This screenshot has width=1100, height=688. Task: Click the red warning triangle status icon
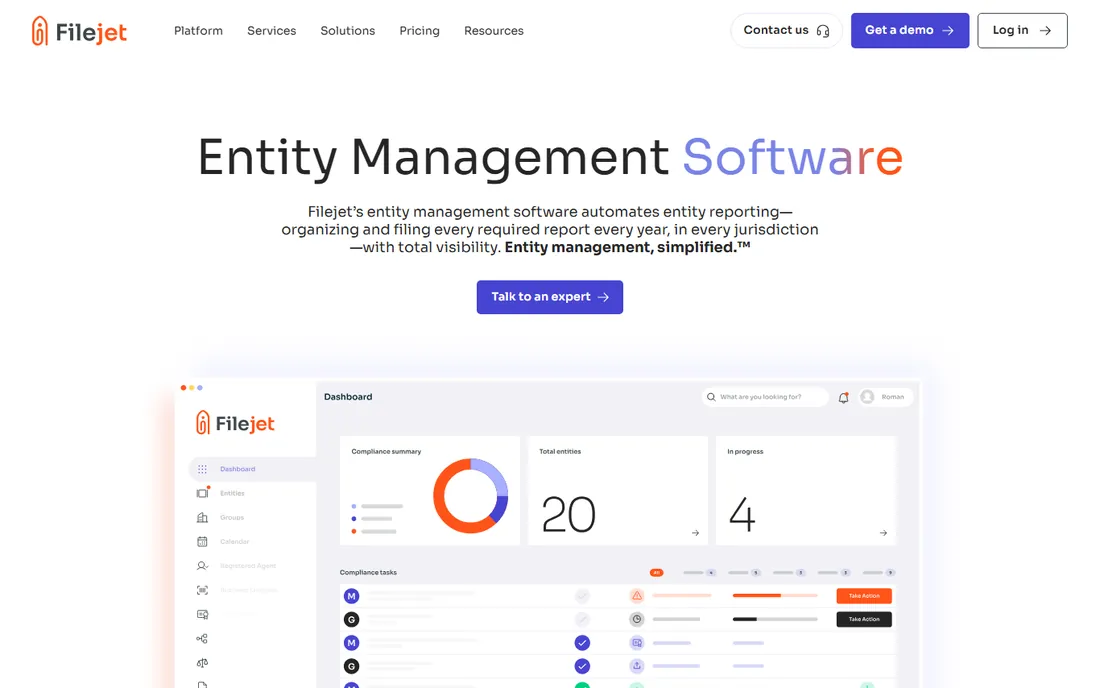point(636,596)
